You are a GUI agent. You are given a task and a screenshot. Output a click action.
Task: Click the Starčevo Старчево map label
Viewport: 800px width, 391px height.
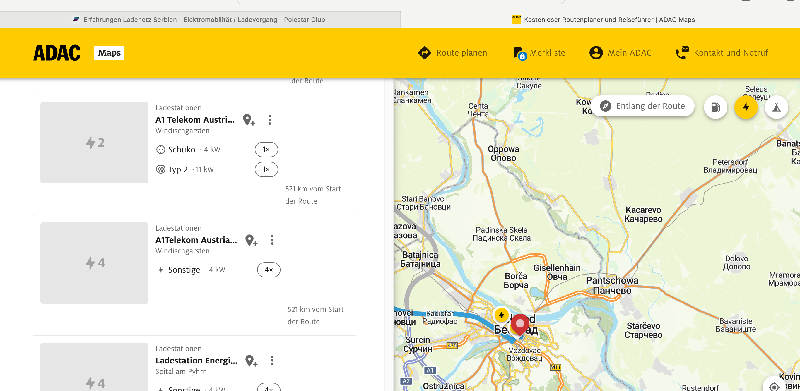click(643, 330)
